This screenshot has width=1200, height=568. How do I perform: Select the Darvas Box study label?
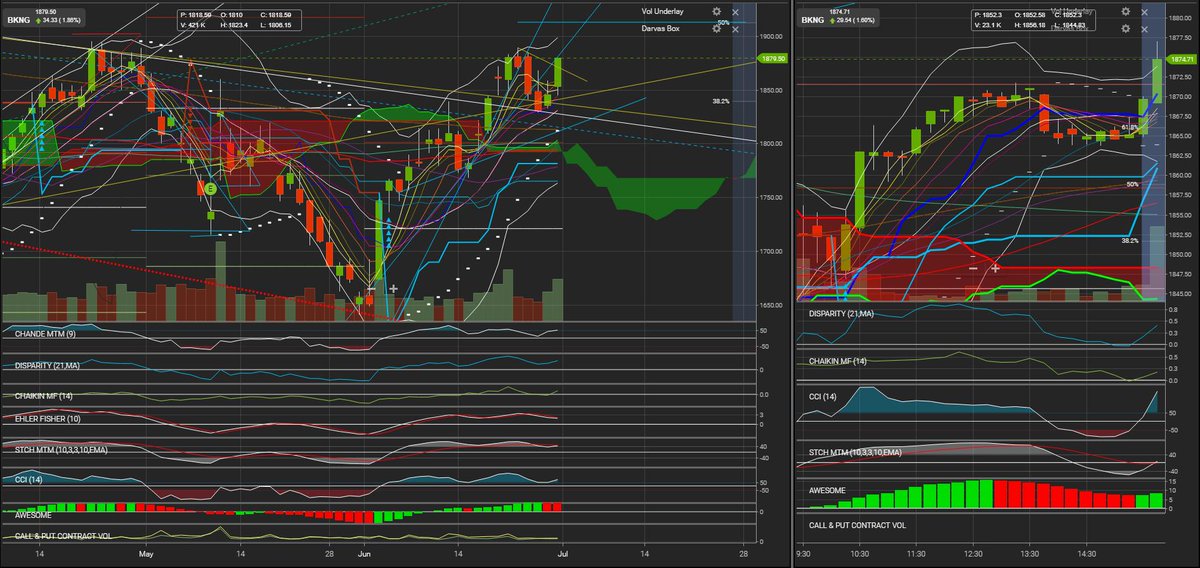tap(662, 29)
